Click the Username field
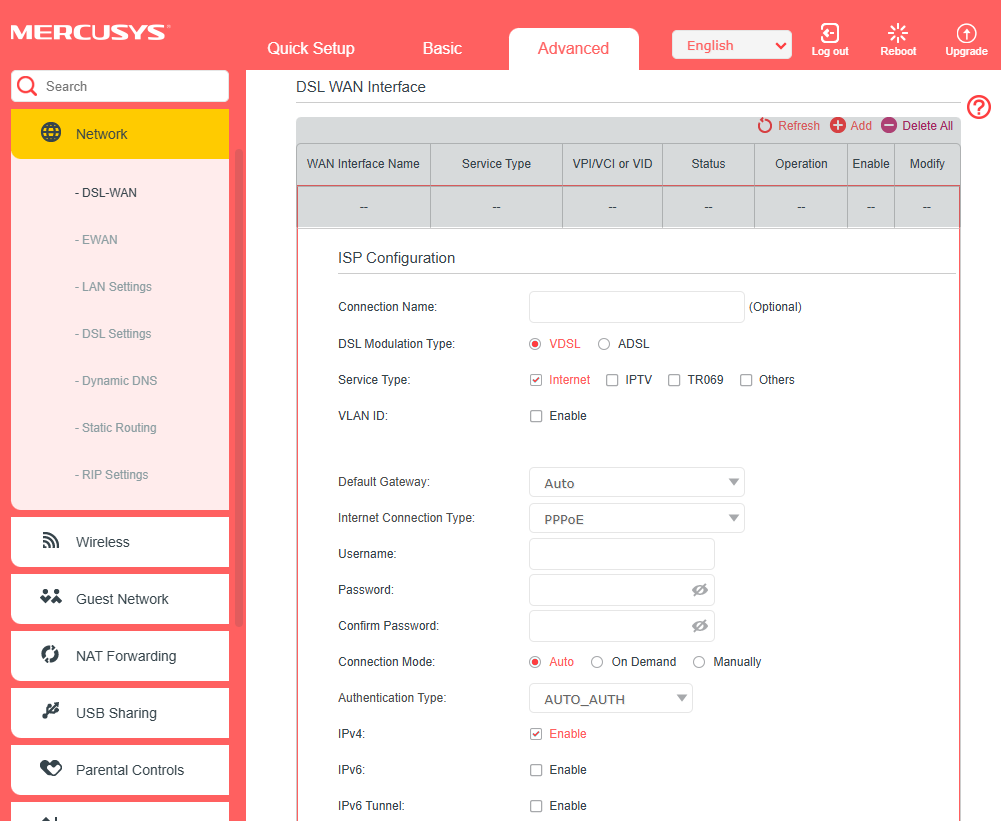The image size is (1001, 821). [x=622, y=554]
